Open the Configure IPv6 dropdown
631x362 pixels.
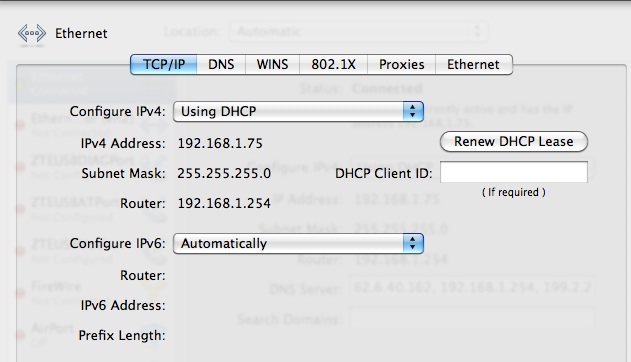[x=298, y=243]
